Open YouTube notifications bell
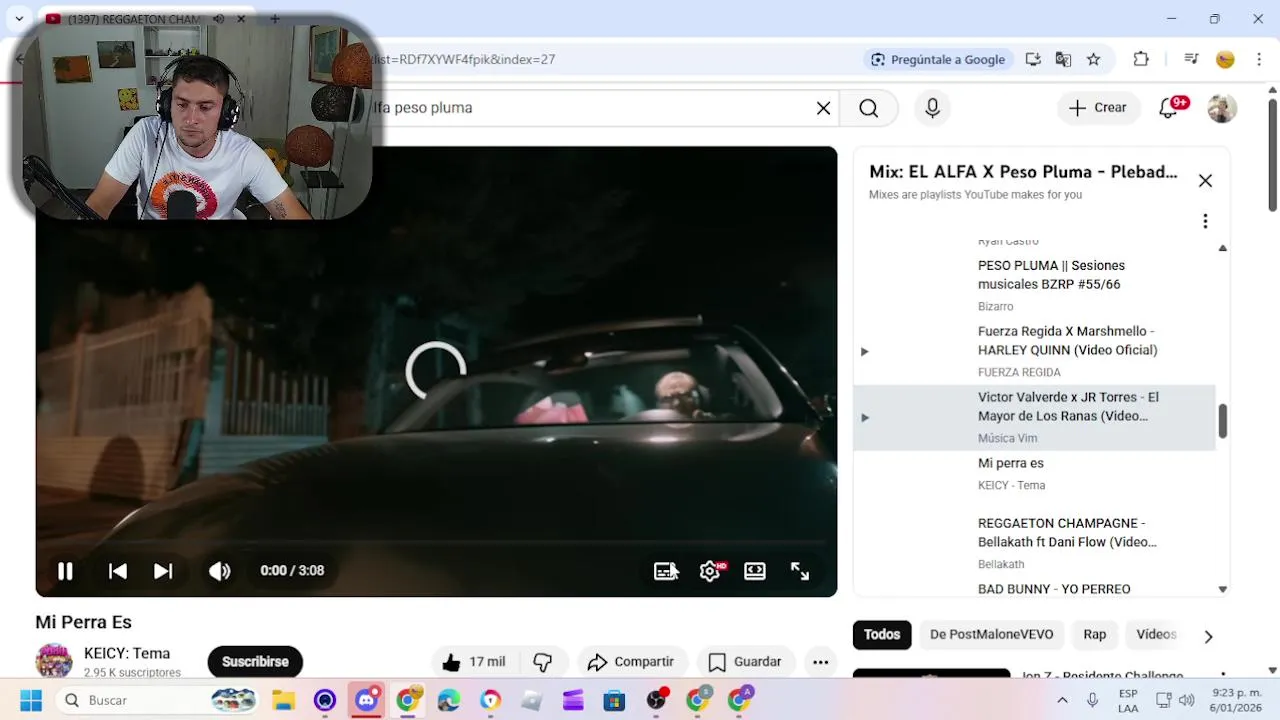The image size is (1280, 720). point(1168,108)
